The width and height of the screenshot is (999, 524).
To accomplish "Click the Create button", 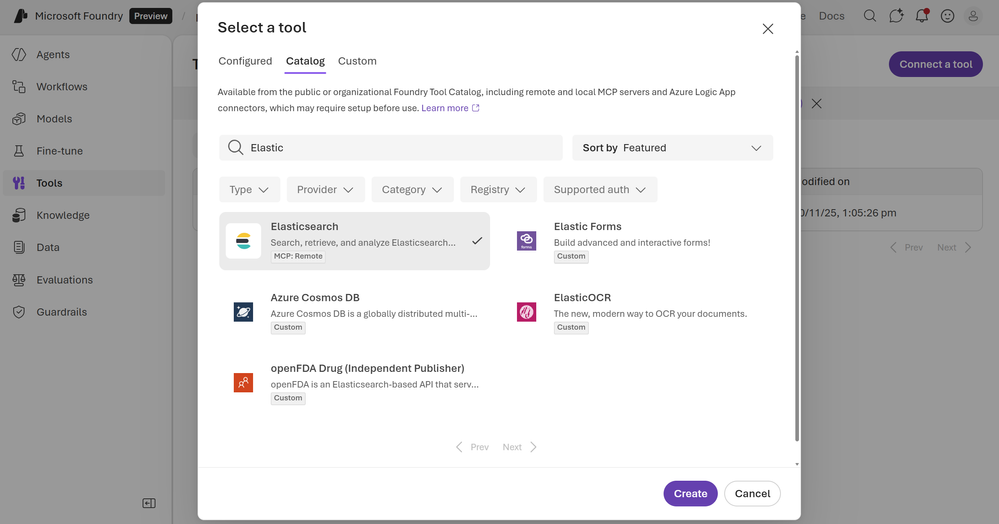I will coord(691,493).
